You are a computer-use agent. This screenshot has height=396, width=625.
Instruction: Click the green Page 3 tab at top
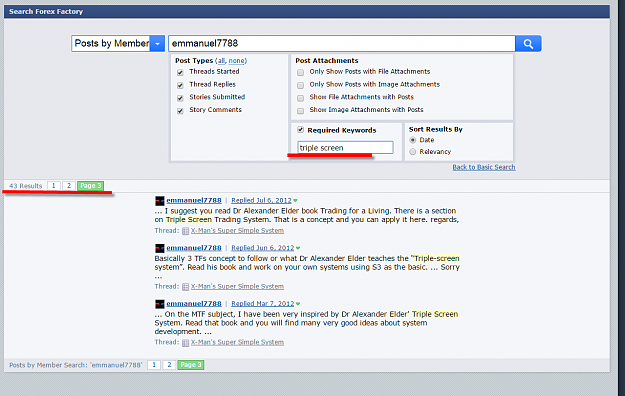pyautogui.click(x=90, y=186)
